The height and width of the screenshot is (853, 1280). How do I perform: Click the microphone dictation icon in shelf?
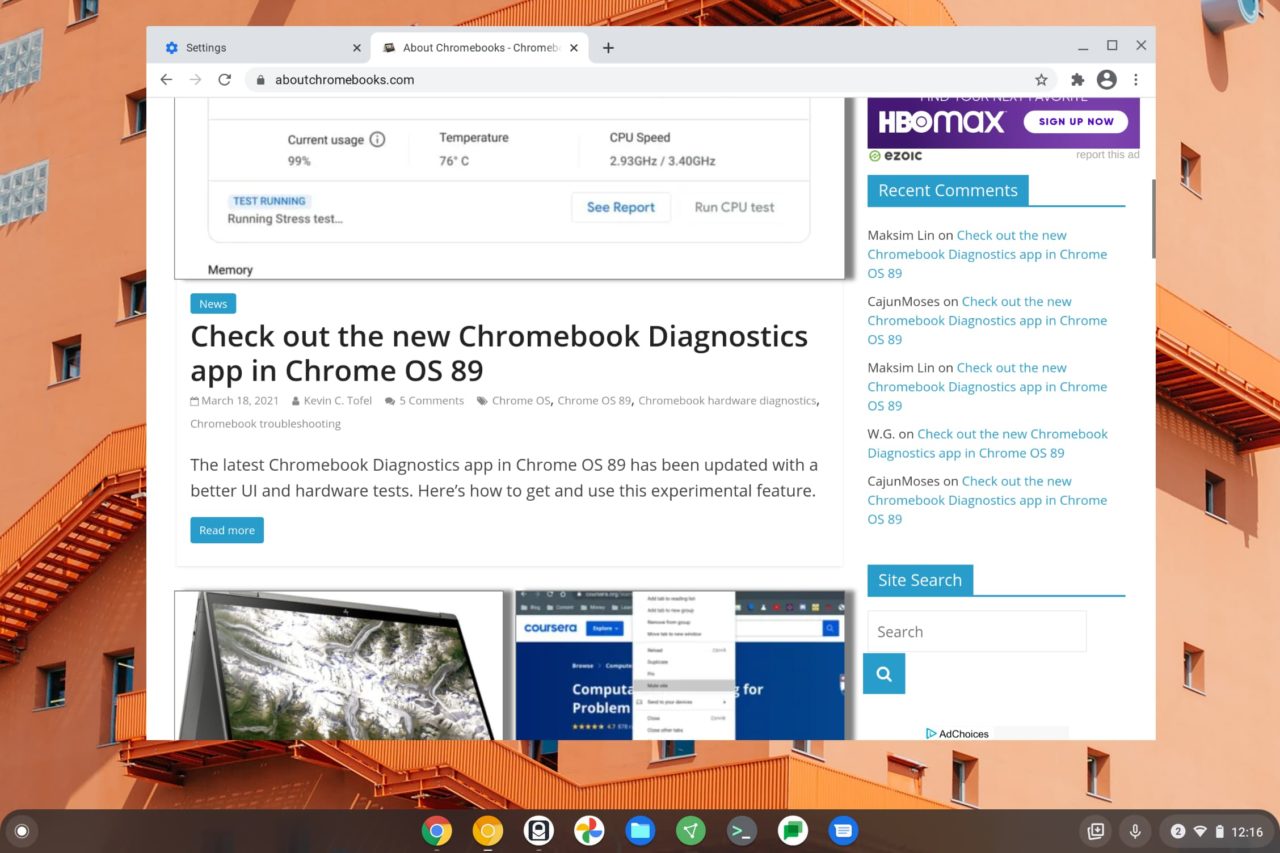1135,831
